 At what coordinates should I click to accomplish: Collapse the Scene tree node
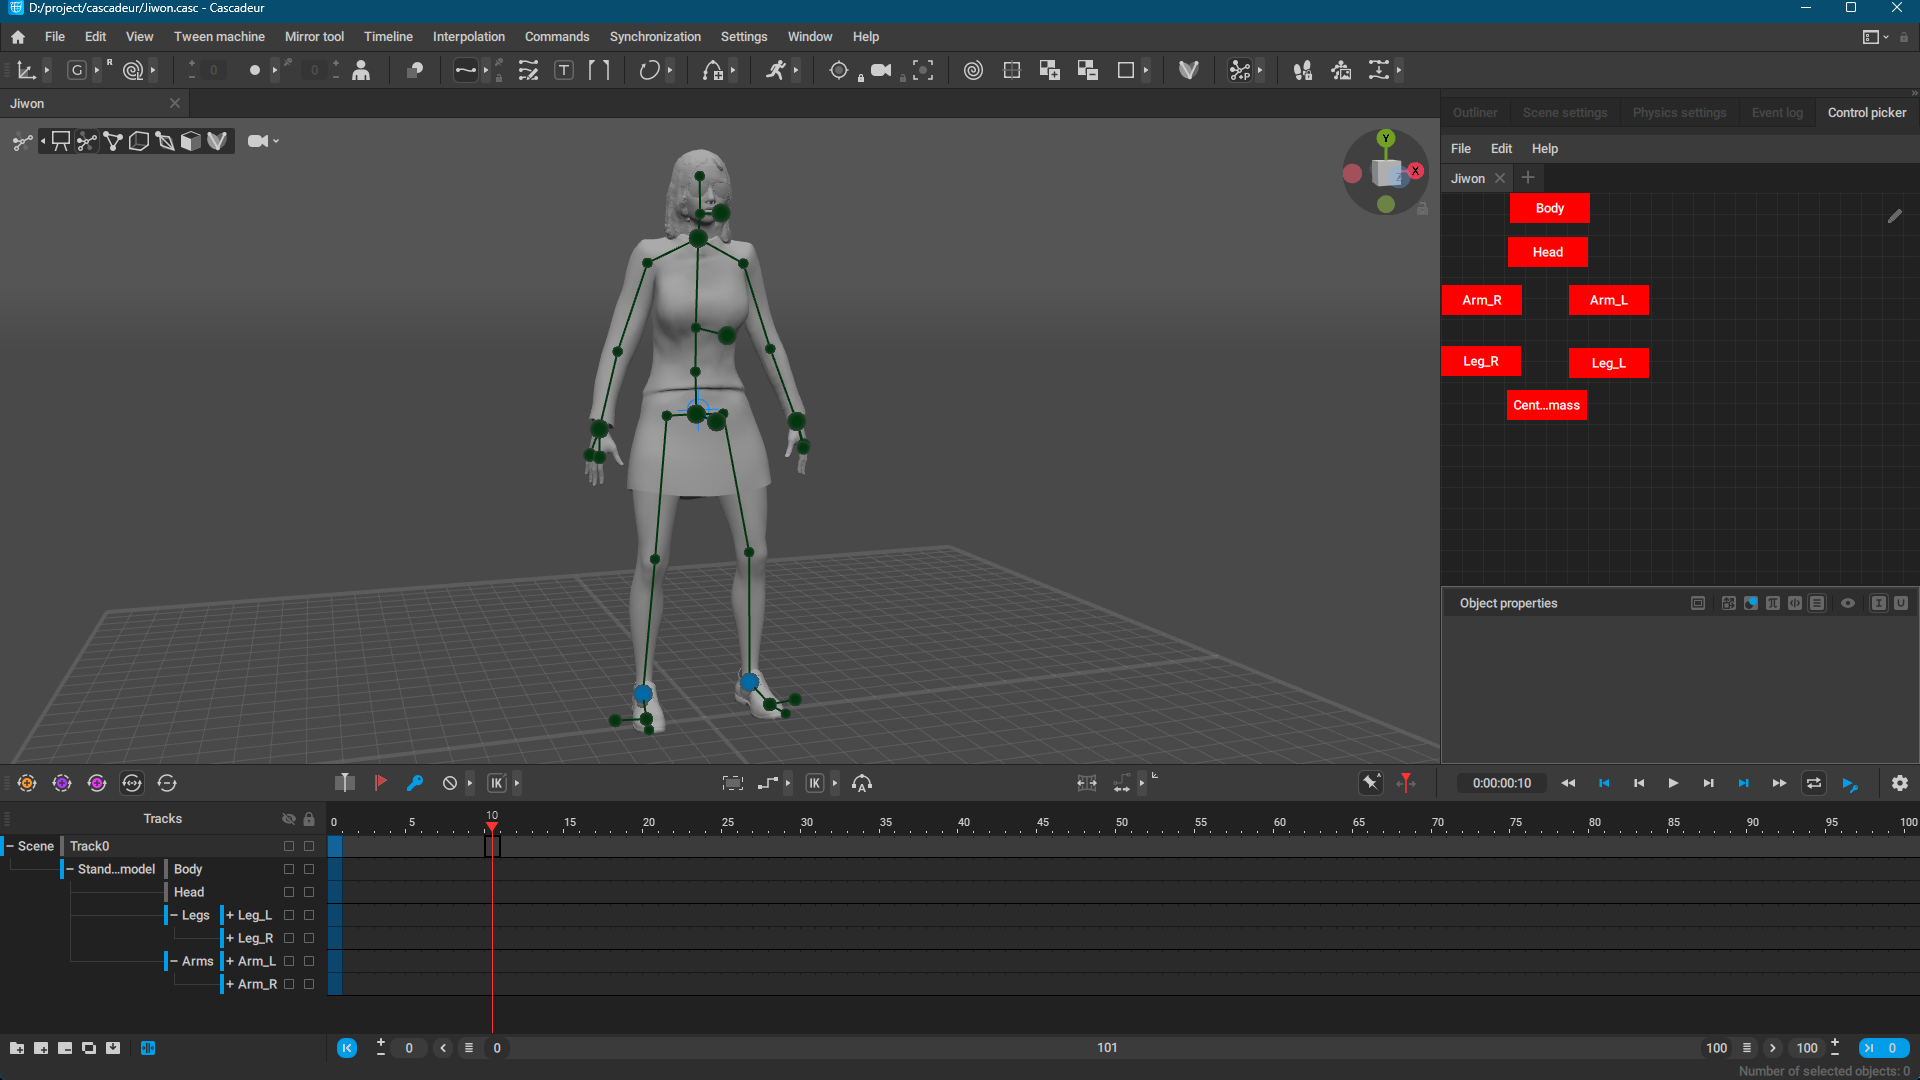10,846
